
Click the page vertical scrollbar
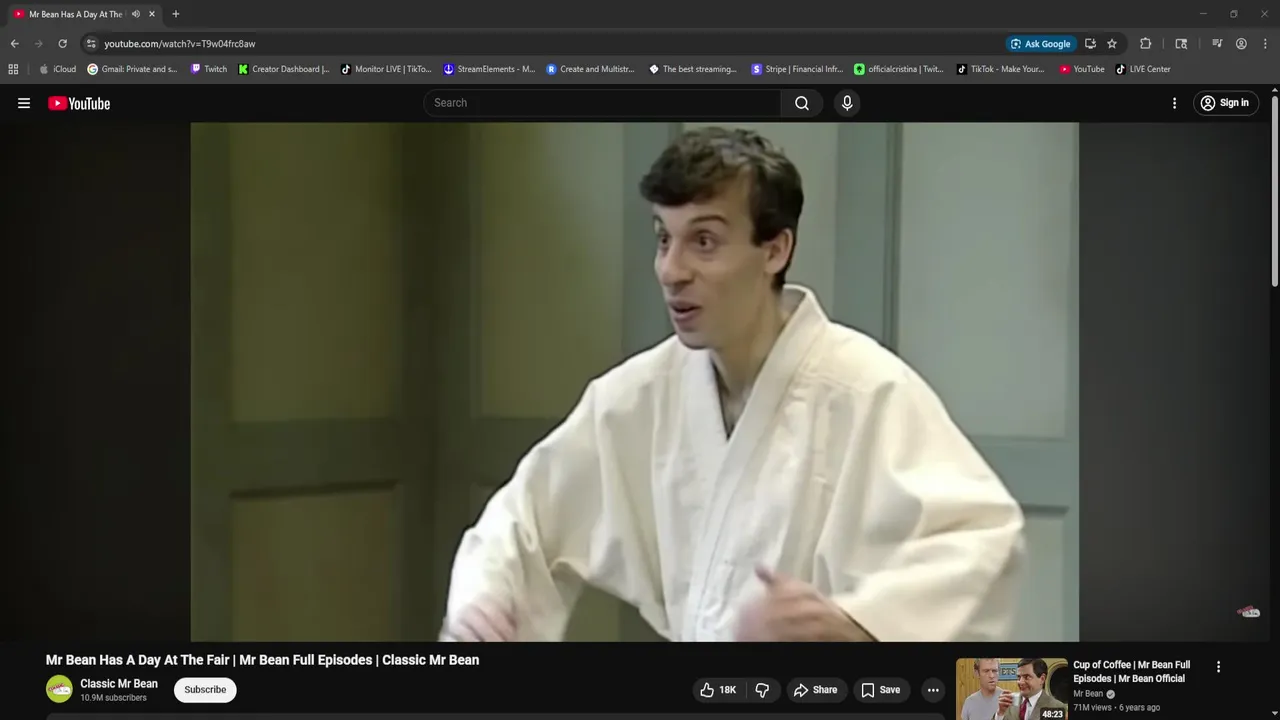click(1274, 190)
